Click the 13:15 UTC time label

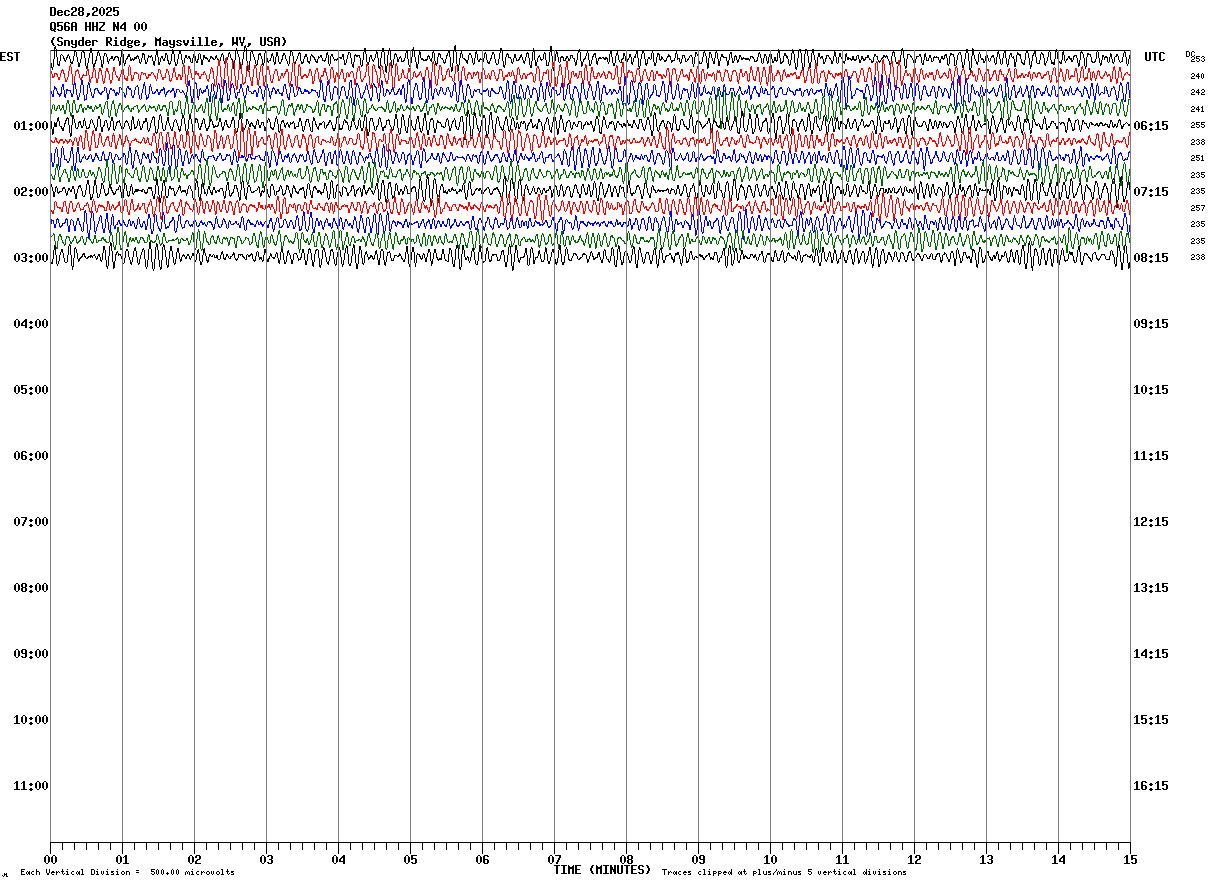coord(1150,588)
